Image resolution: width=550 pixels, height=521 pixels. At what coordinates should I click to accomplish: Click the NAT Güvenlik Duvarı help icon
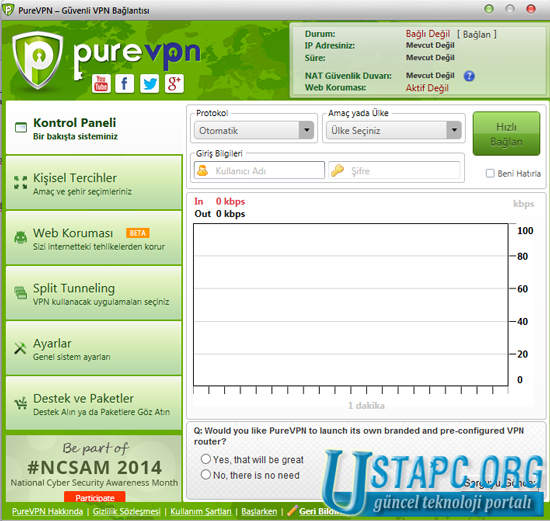(469, 76)
